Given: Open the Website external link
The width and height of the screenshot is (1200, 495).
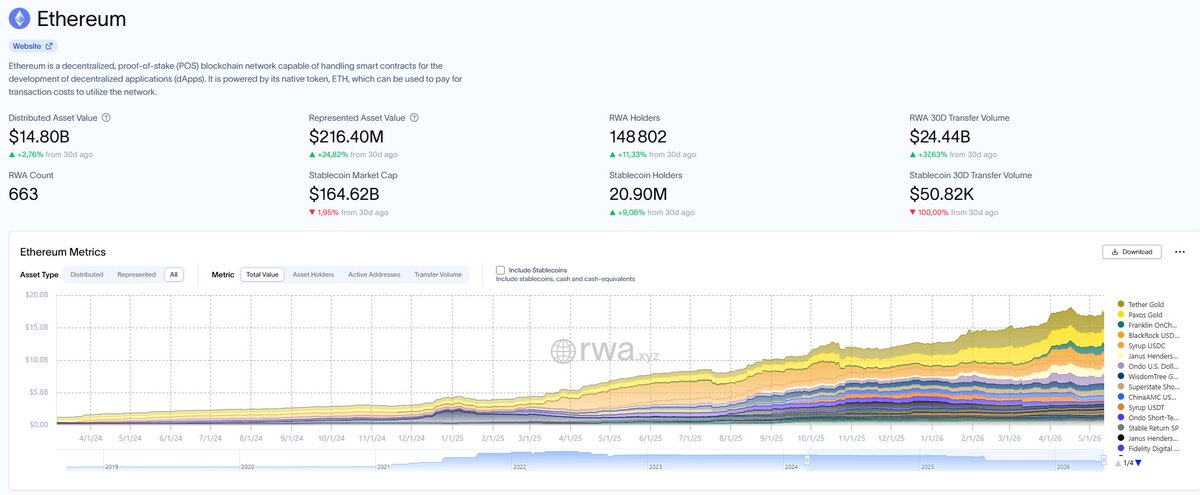Looking at the screenshot, I should pos(34,46).
